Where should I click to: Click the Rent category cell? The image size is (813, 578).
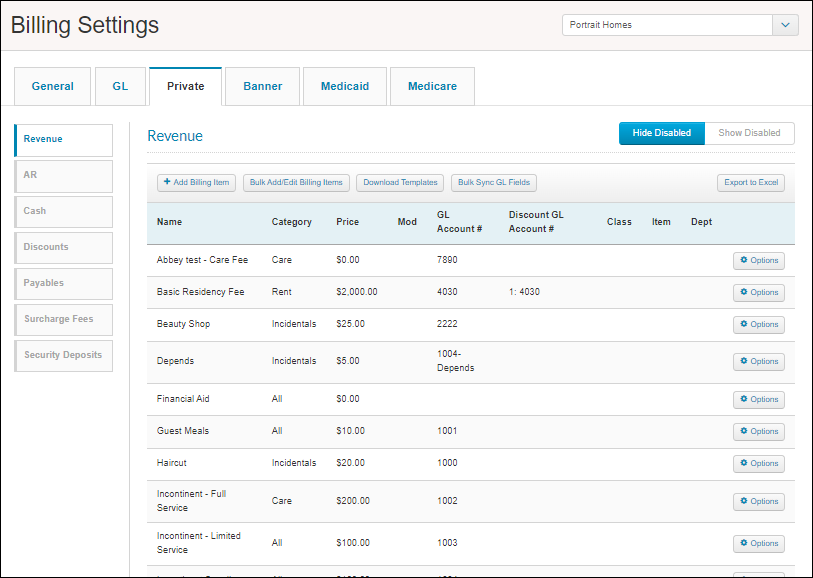point(282,292)
